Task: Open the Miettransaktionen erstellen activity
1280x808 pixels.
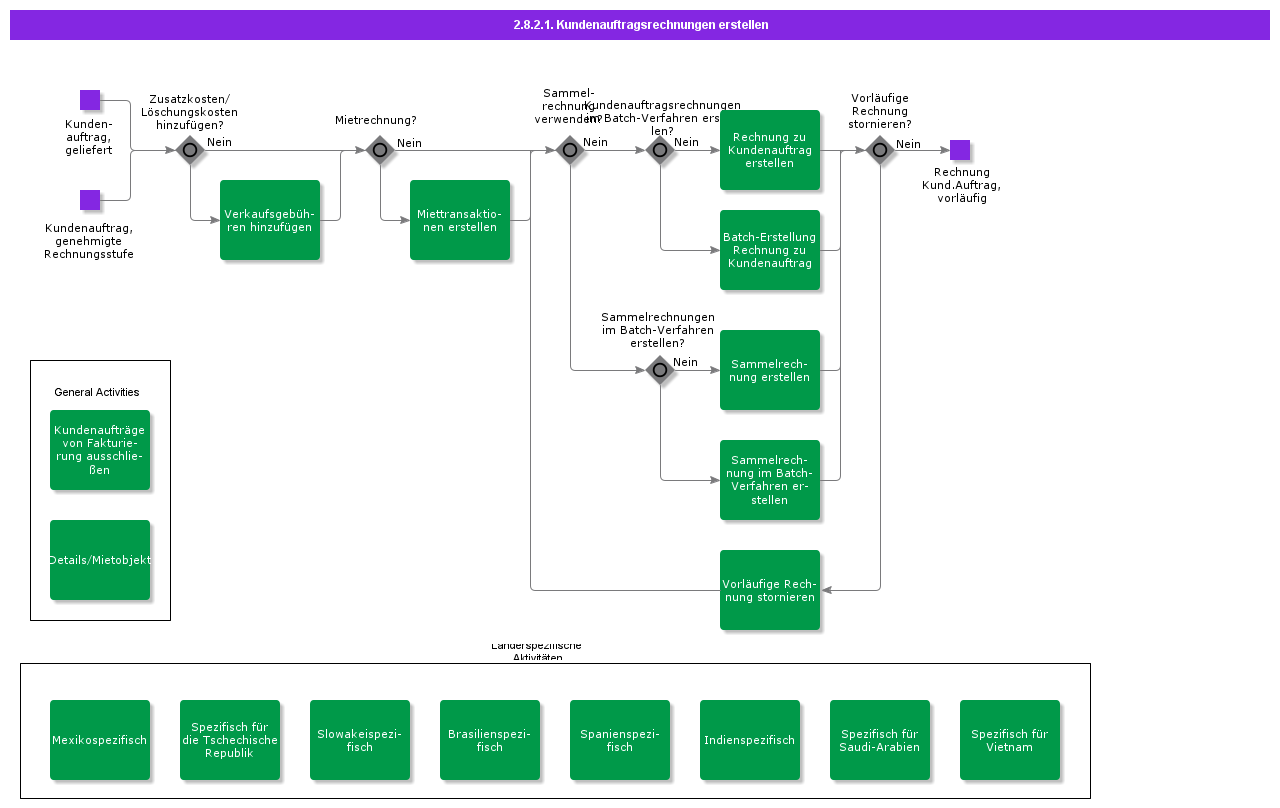Action: click(x=460, y=220)
